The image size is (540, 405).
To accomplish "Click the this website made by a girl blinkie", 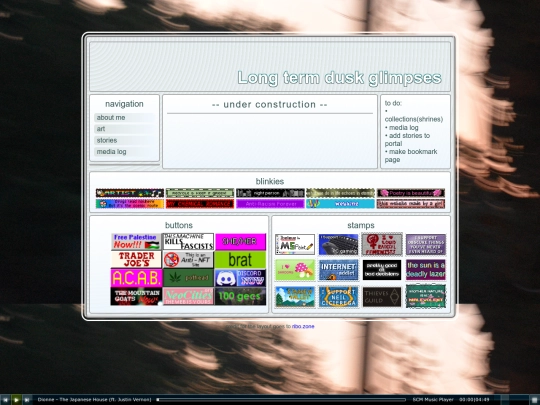I will pos(411,204).
